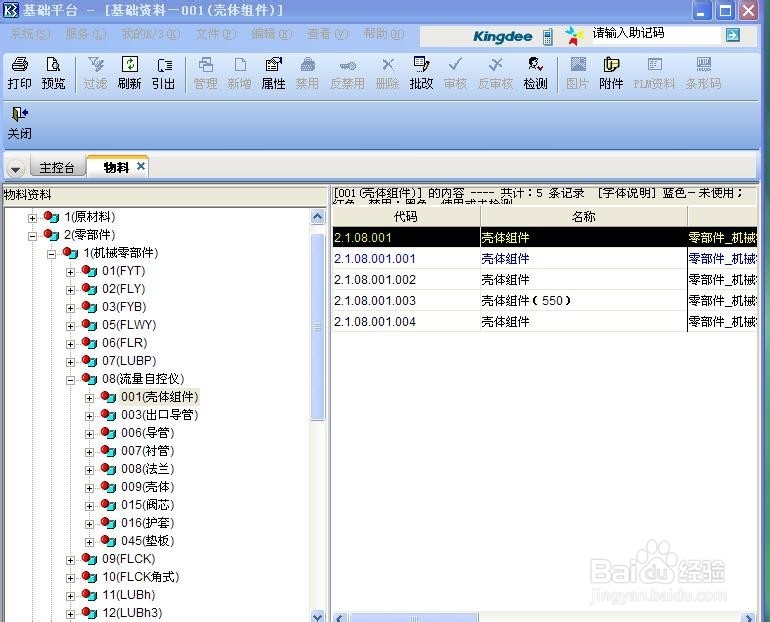The height and width of the screenshot is (622, 770).
Task: Open the 服务(L) menu
Action: (x=86, y=34)
